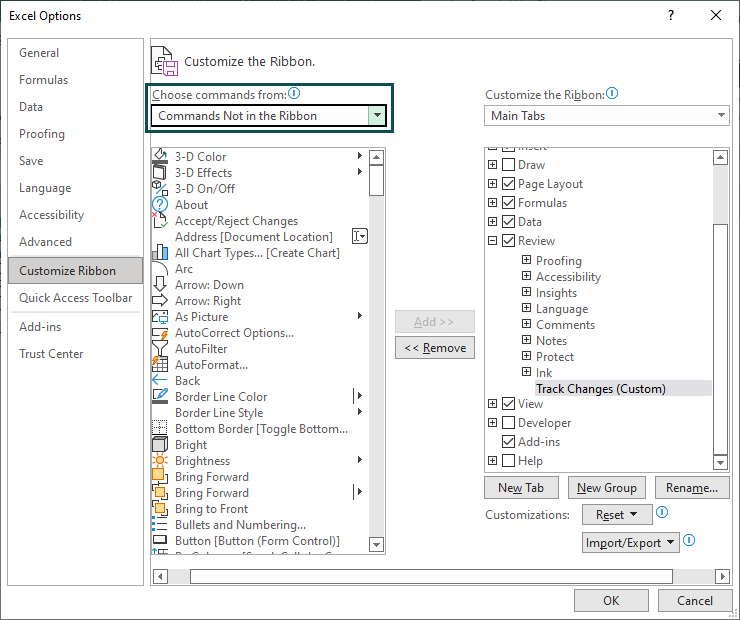This screenshot has height=620, width=740.
Task: Click info icon next to Reset
Action: tap(662, 512)
